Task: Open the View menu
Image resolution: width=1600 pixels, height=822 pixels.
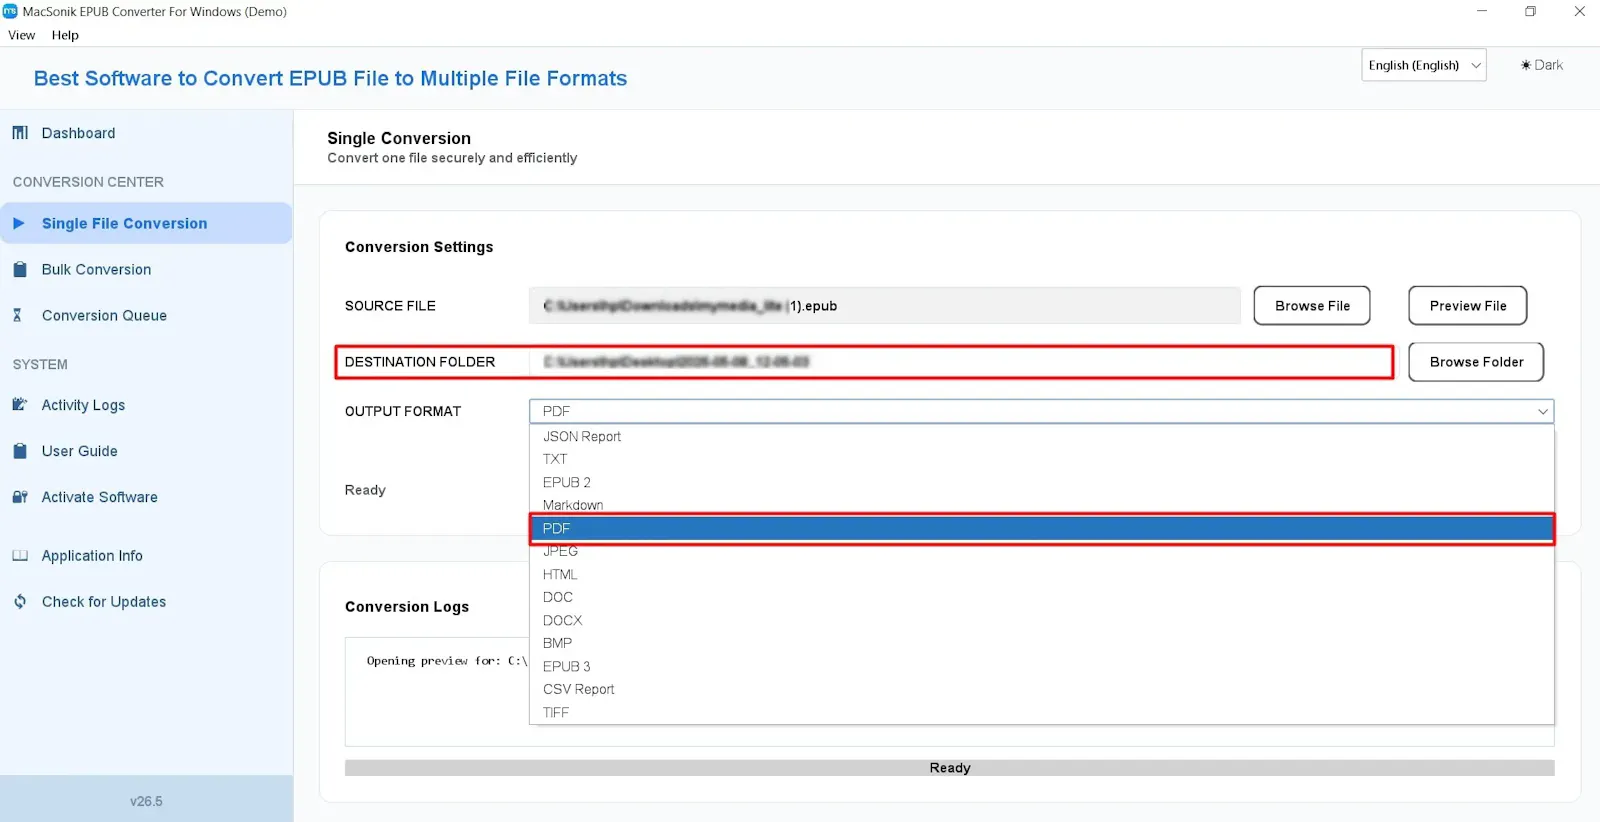Action: pyautogui.click(x=21, y=35)
